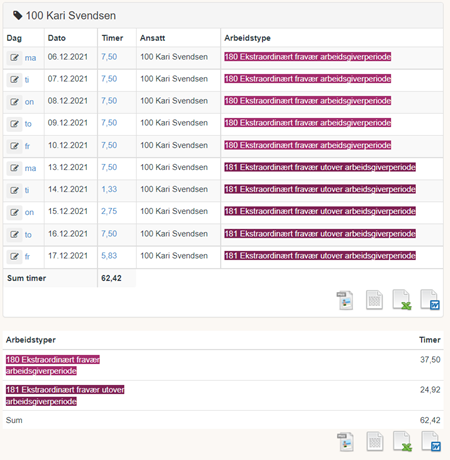Click the Dato column header
The width and height of the screenshot is (450, 460).
click(x=57, y=38)
